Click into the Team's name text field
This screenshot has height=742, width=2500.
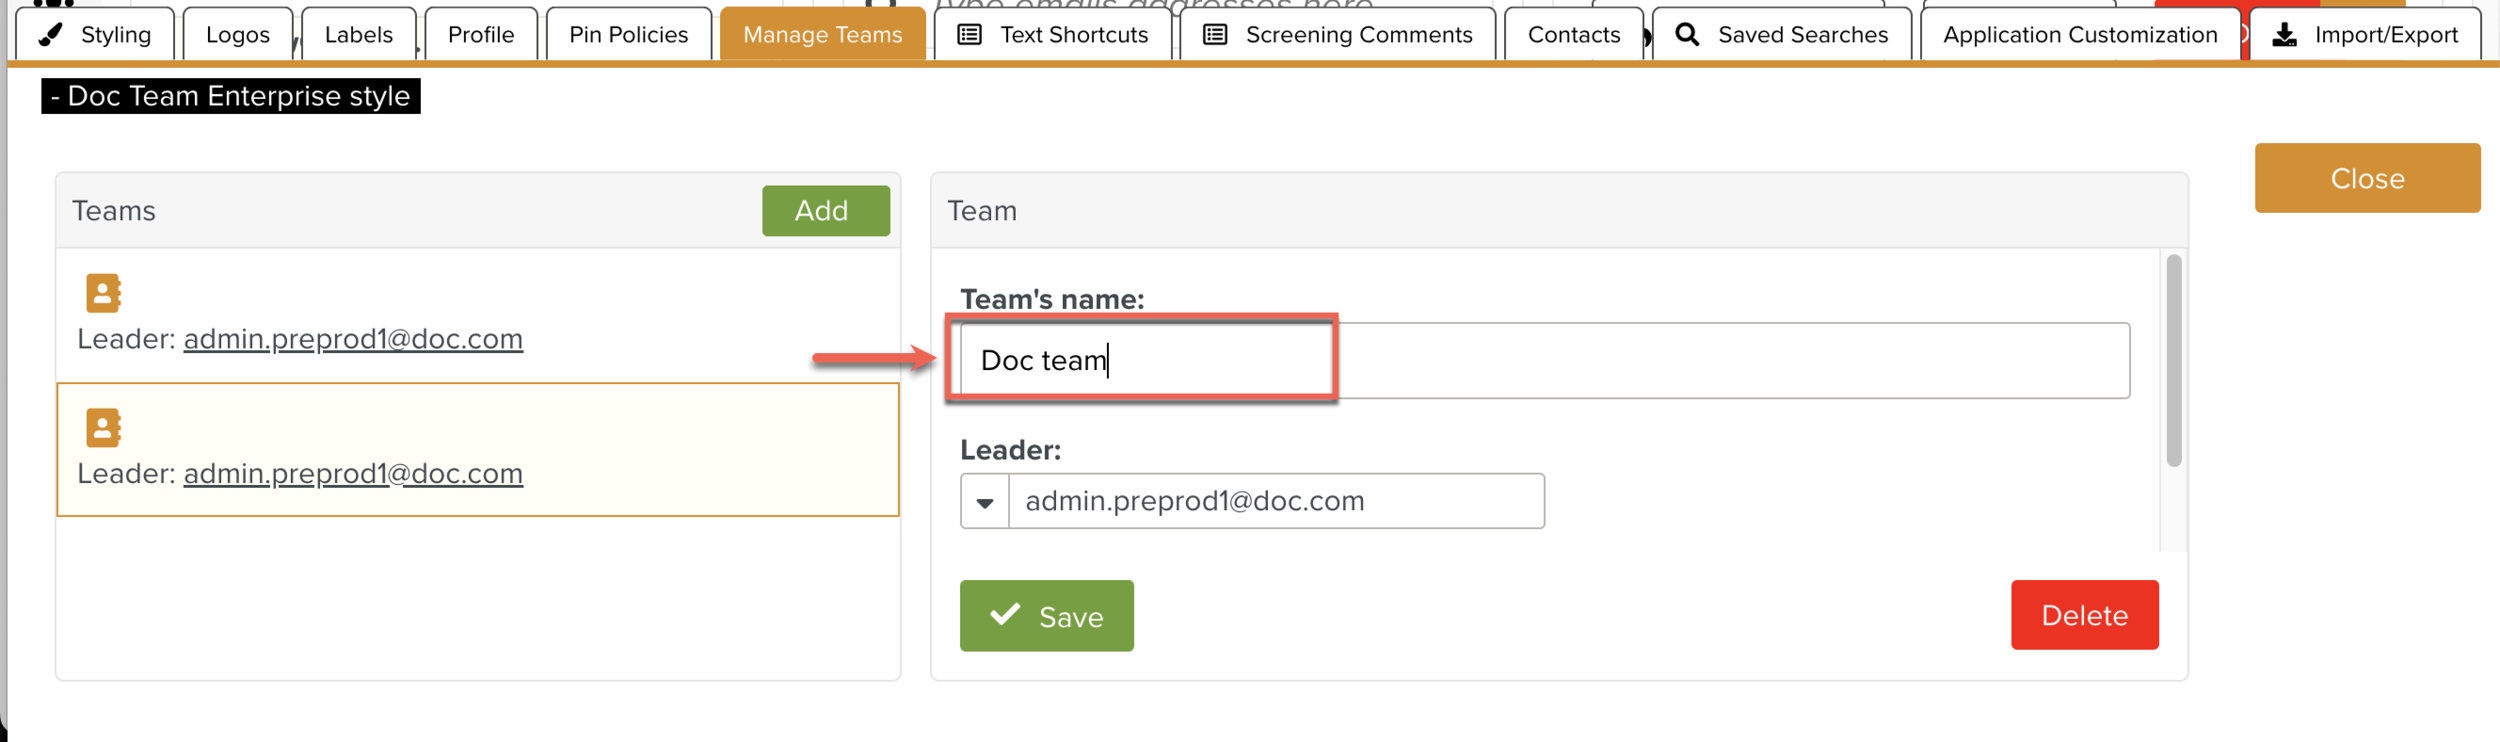tap(1540, 360)
